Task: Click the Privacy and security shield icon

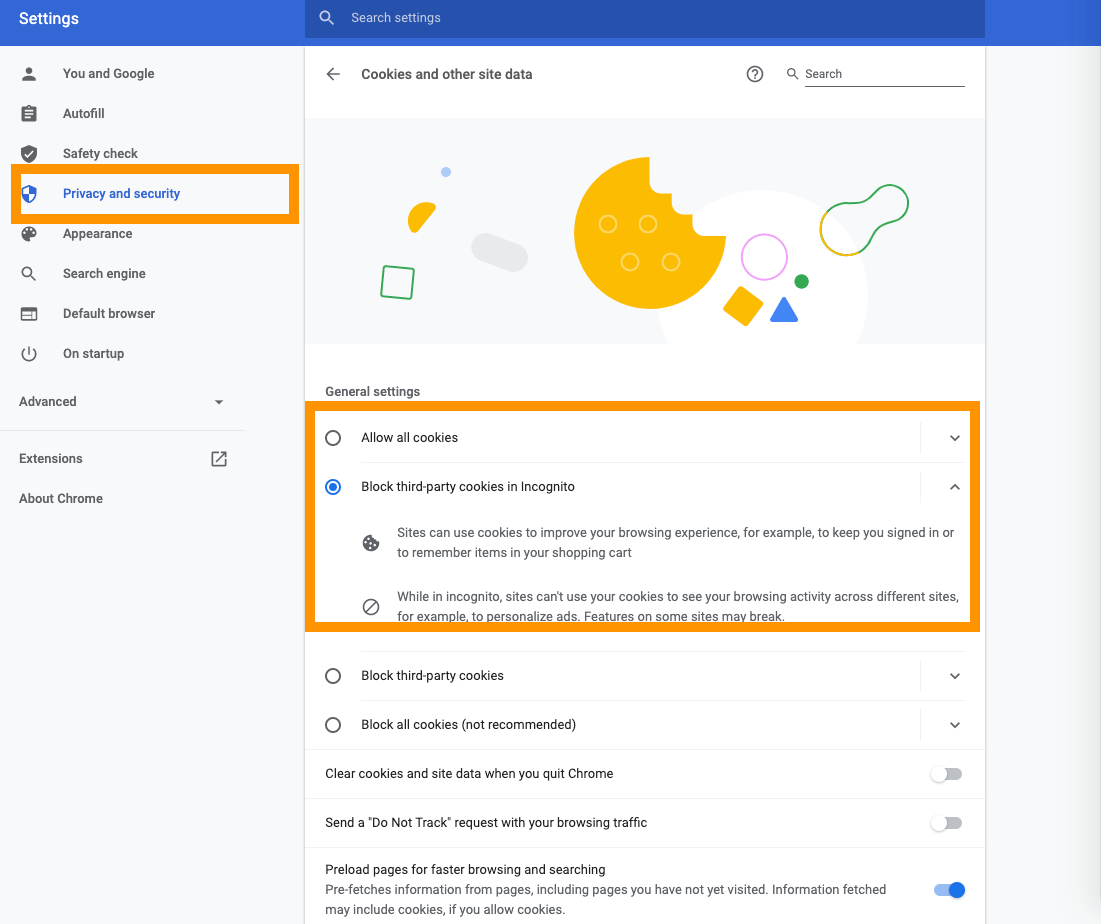Action: pyautogui.click(x=29, y=194)
